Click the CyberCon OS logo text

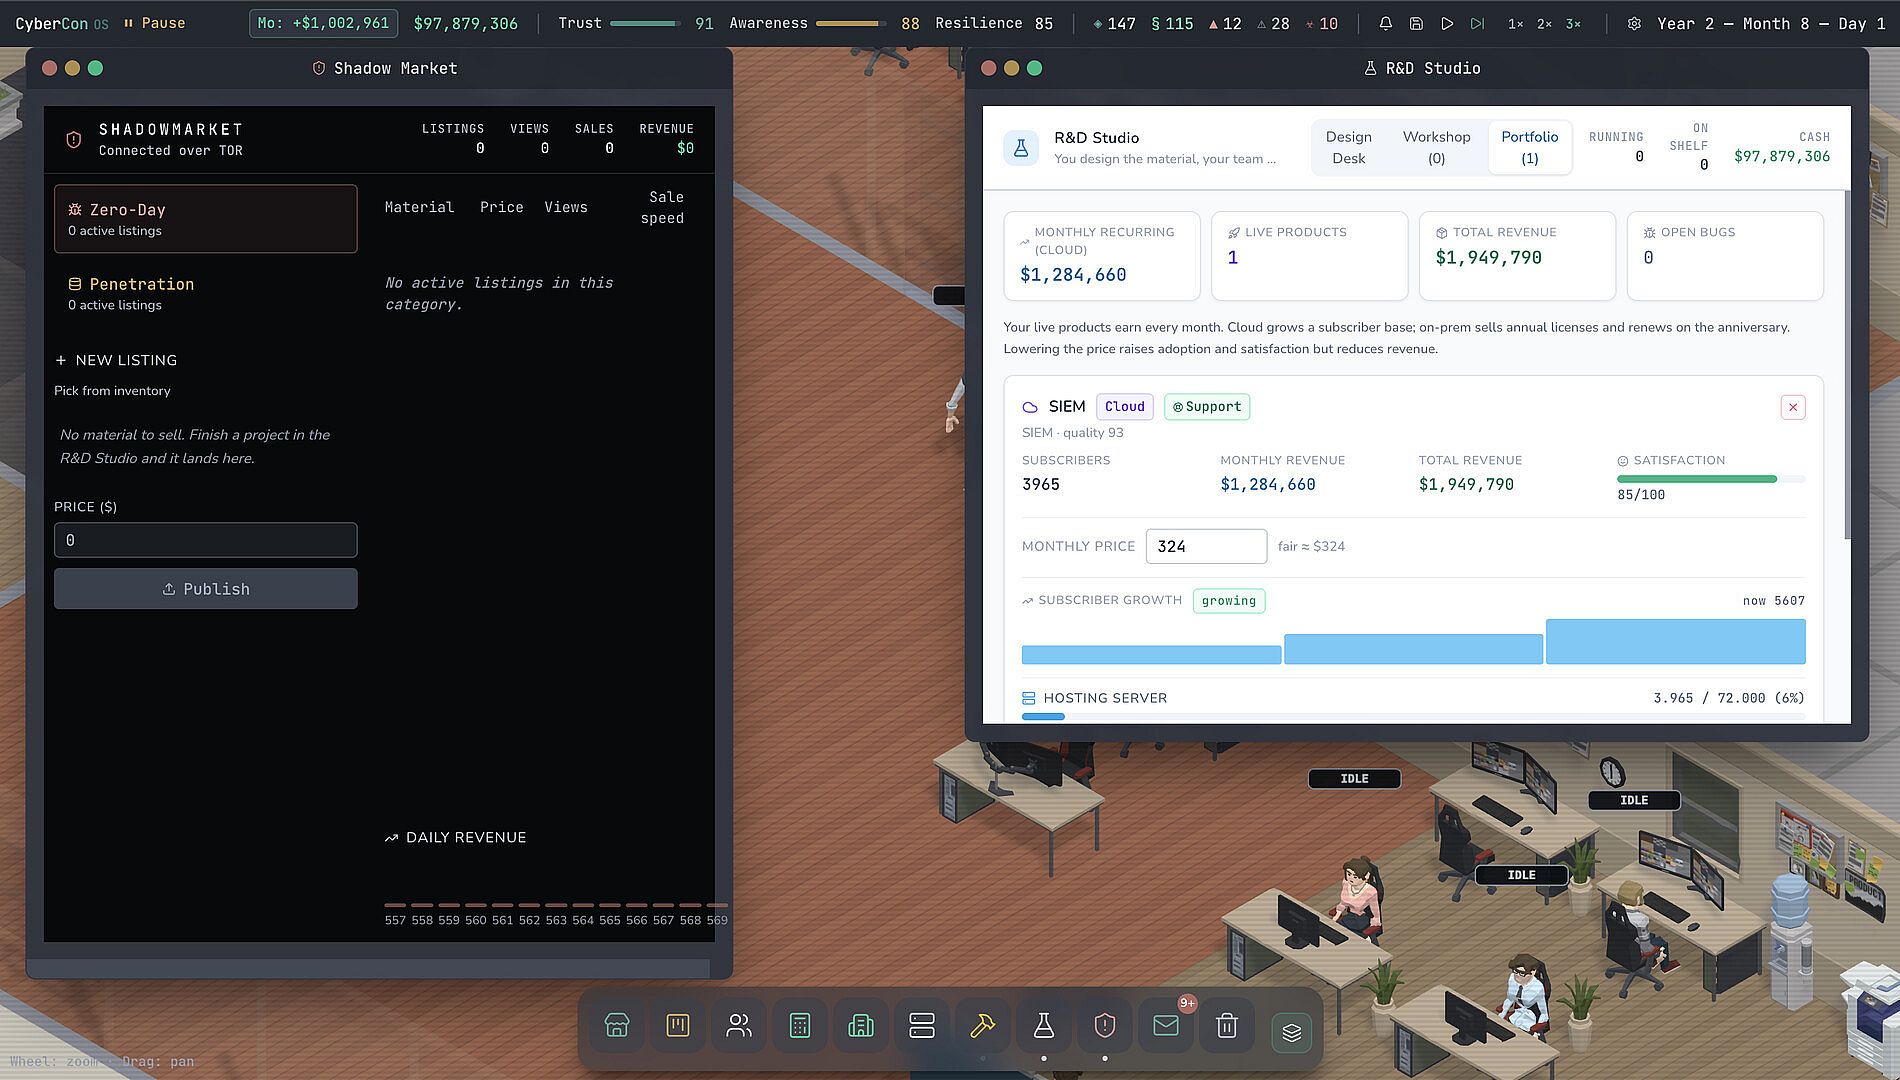tap(62, 23)
